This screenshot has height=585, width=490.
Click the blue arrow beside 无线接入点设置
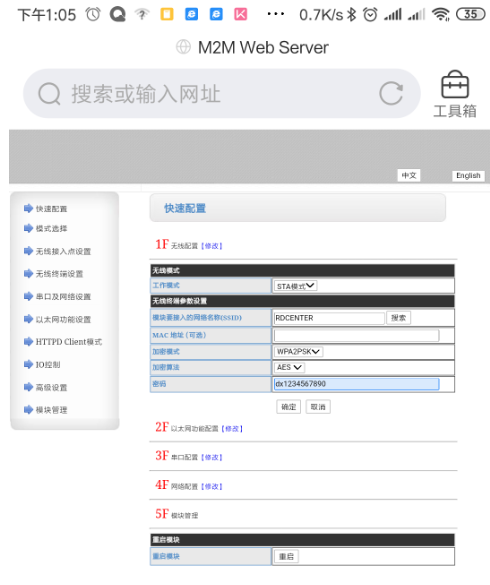tap(28, 251)
